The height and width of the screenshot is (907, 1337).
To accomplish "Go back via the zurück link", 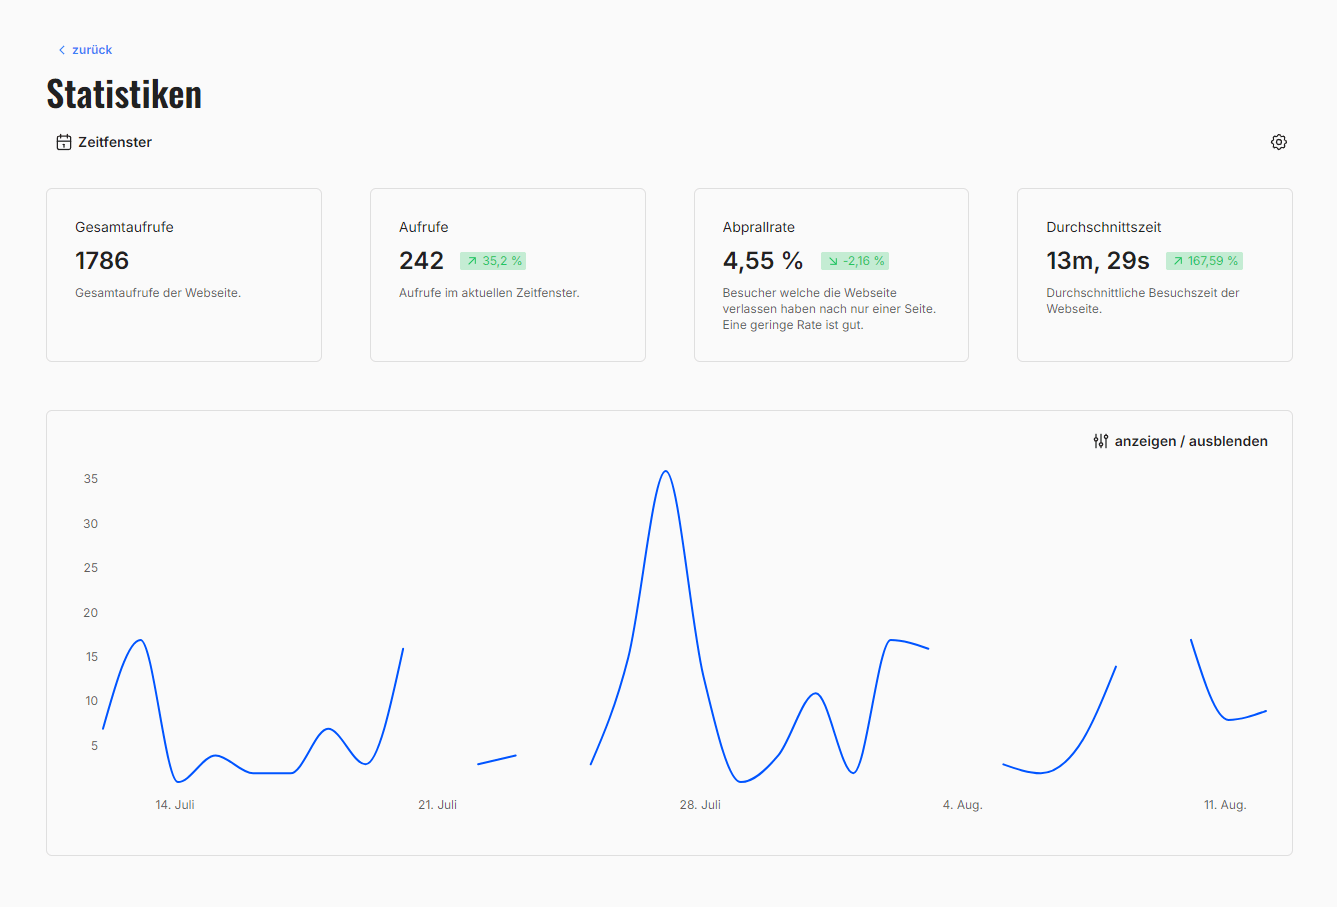I will 91,50.
